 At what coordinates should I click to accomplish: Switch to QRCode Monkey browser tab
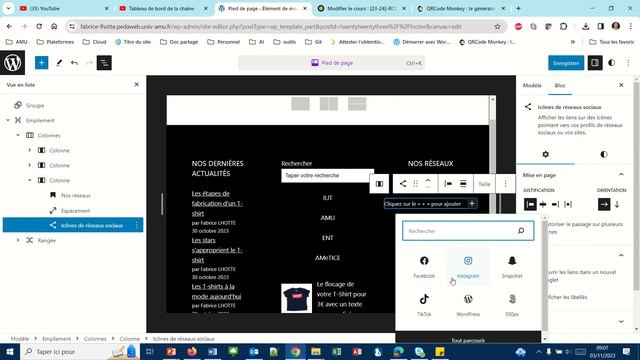click(x=460, y=8)
